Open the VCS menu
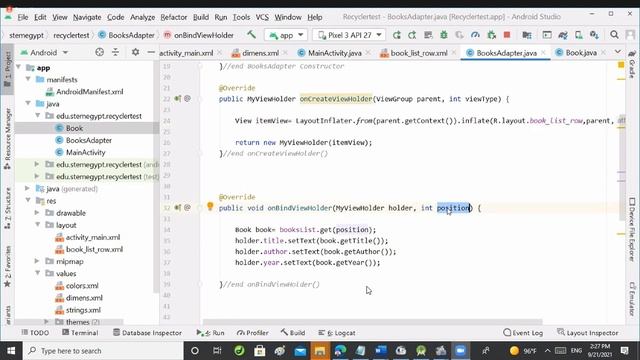The width and height of the screenshot is (640, 360). [x=262, y=17]
